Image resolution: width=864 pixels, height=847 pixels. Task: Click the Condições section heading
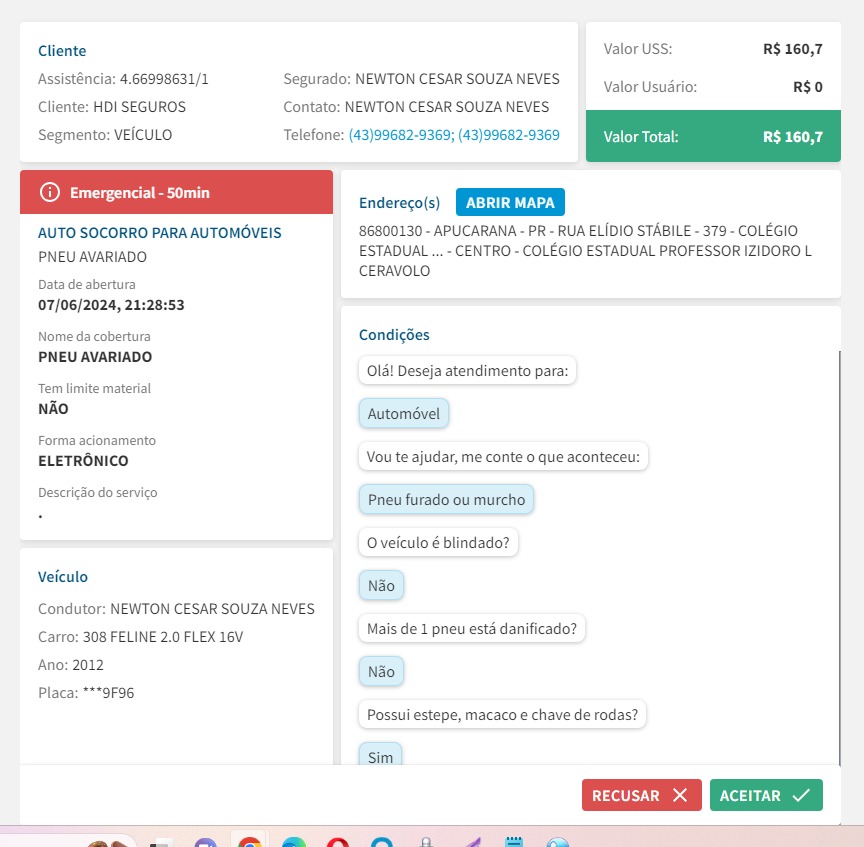tap(394, 335)
